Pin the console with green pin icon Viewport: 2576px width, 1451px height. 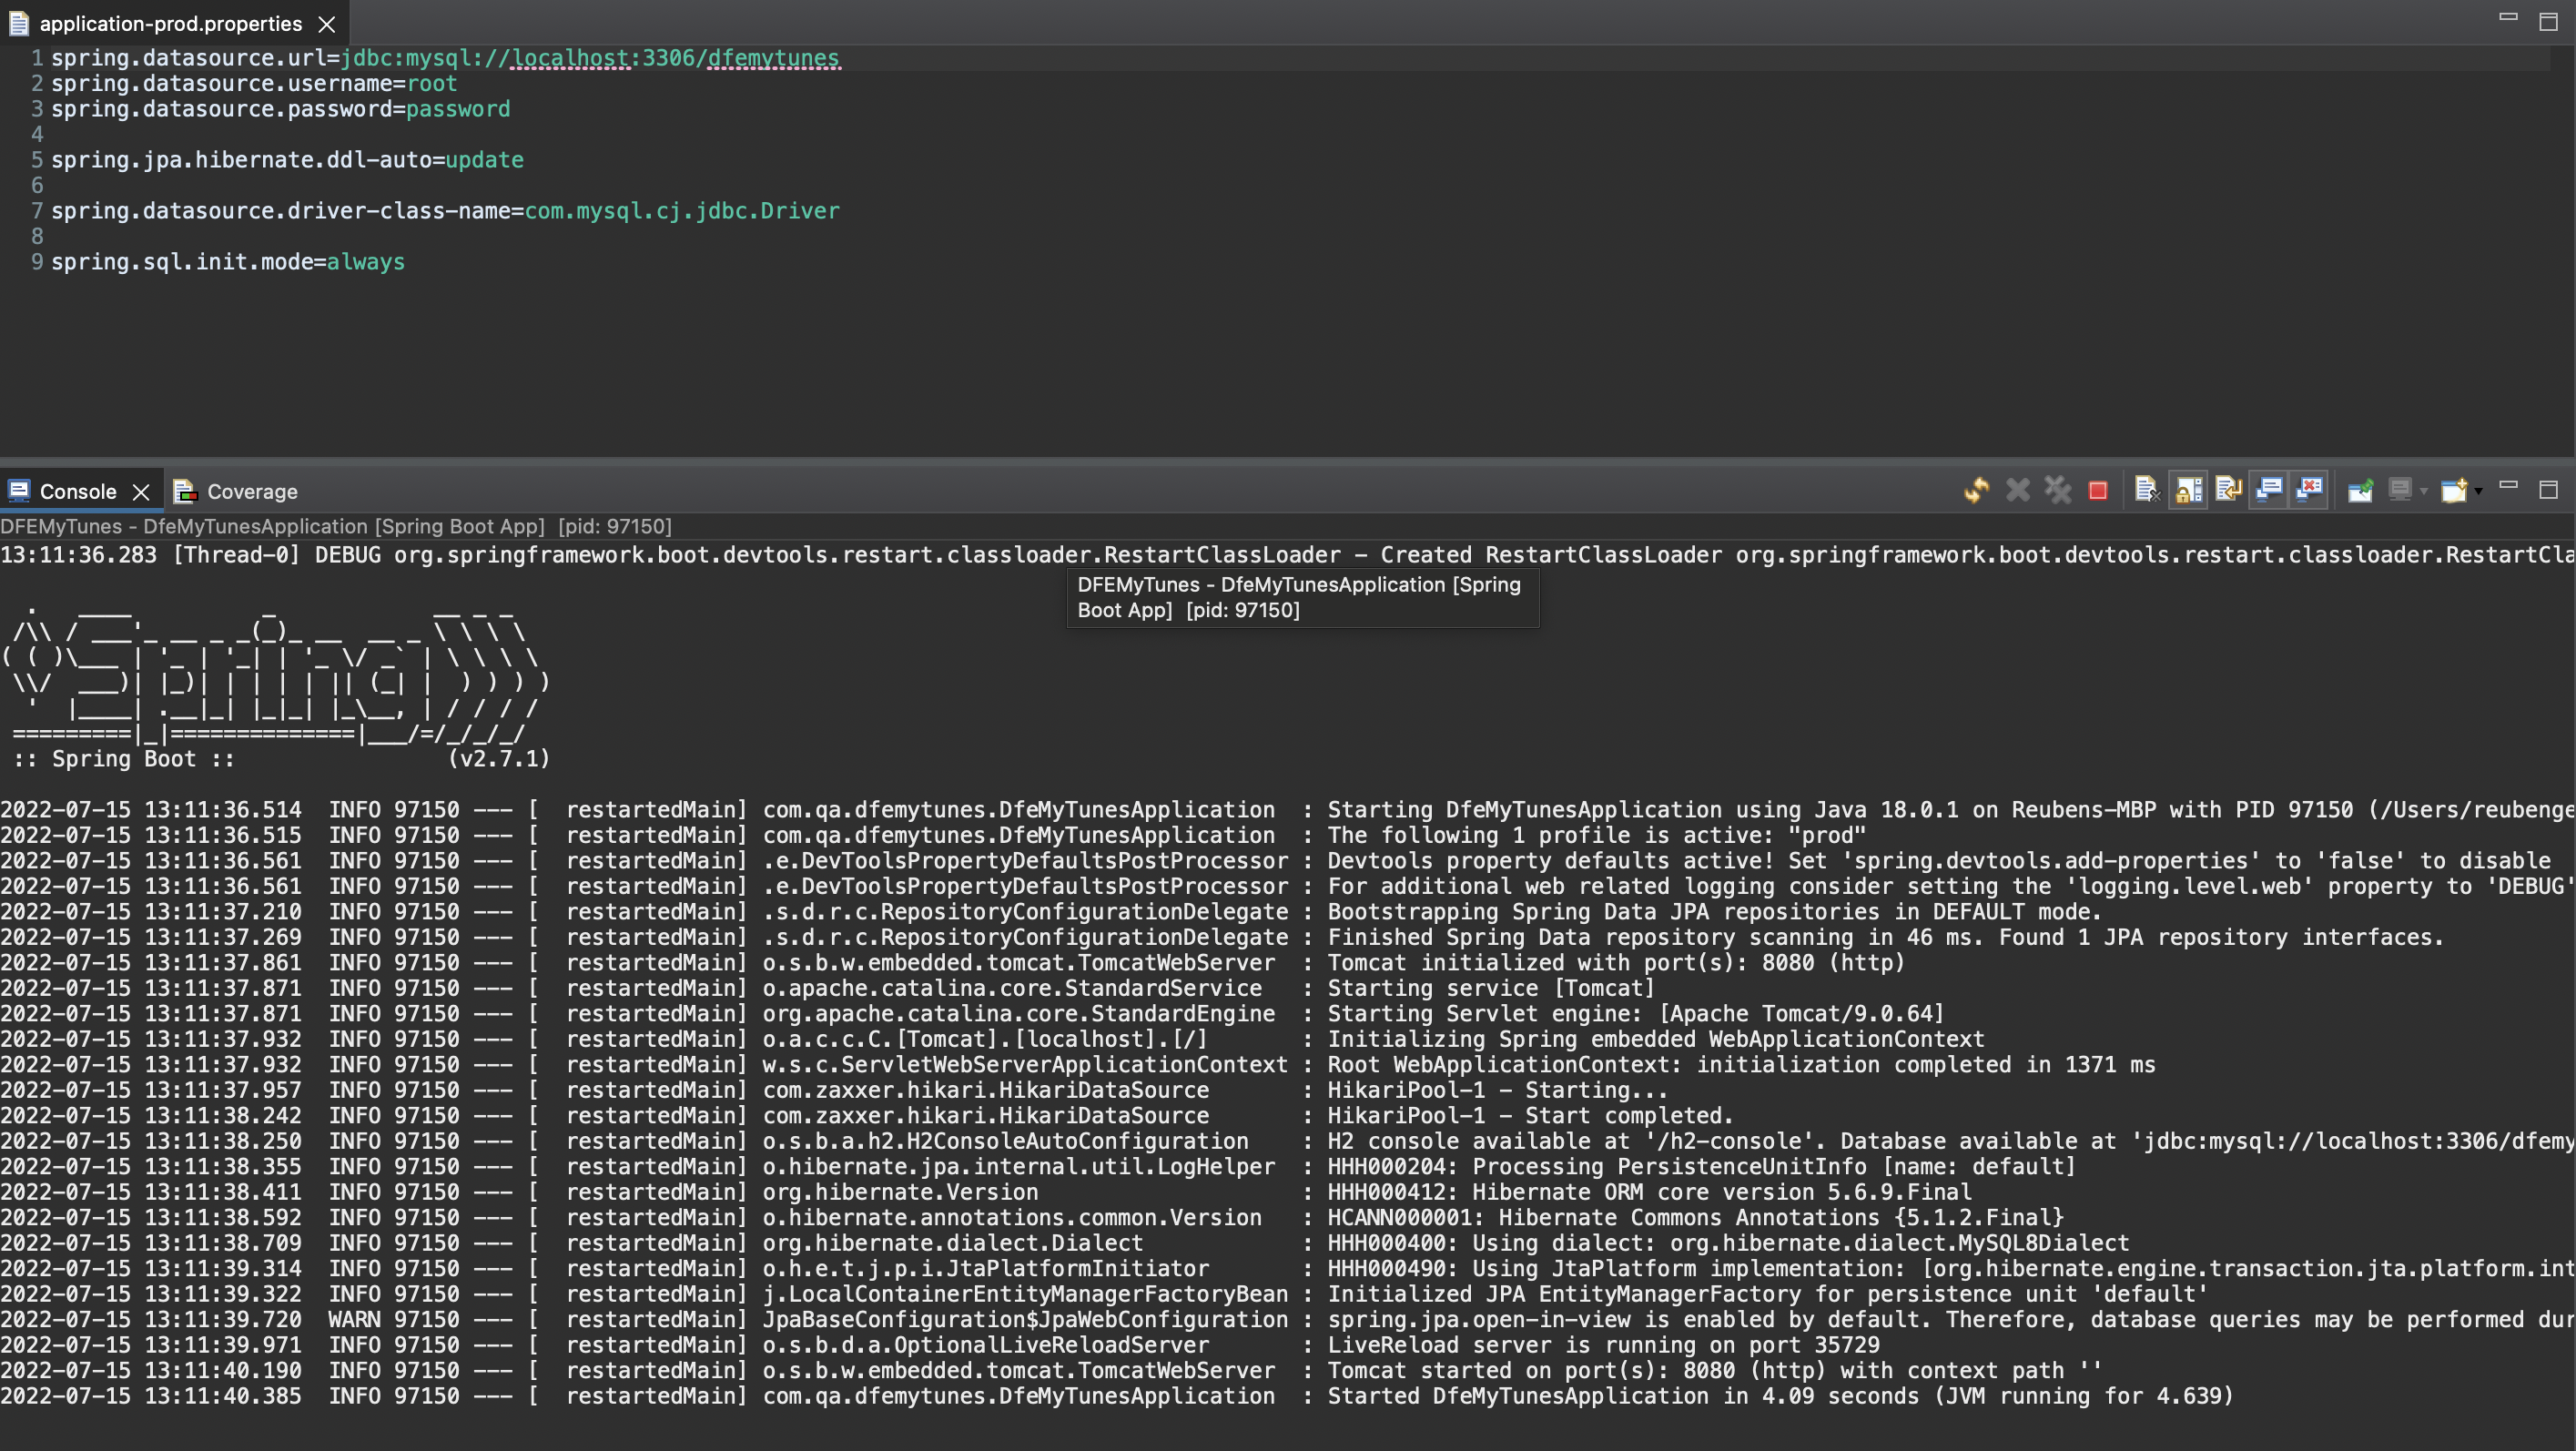tap(2360, 490)
